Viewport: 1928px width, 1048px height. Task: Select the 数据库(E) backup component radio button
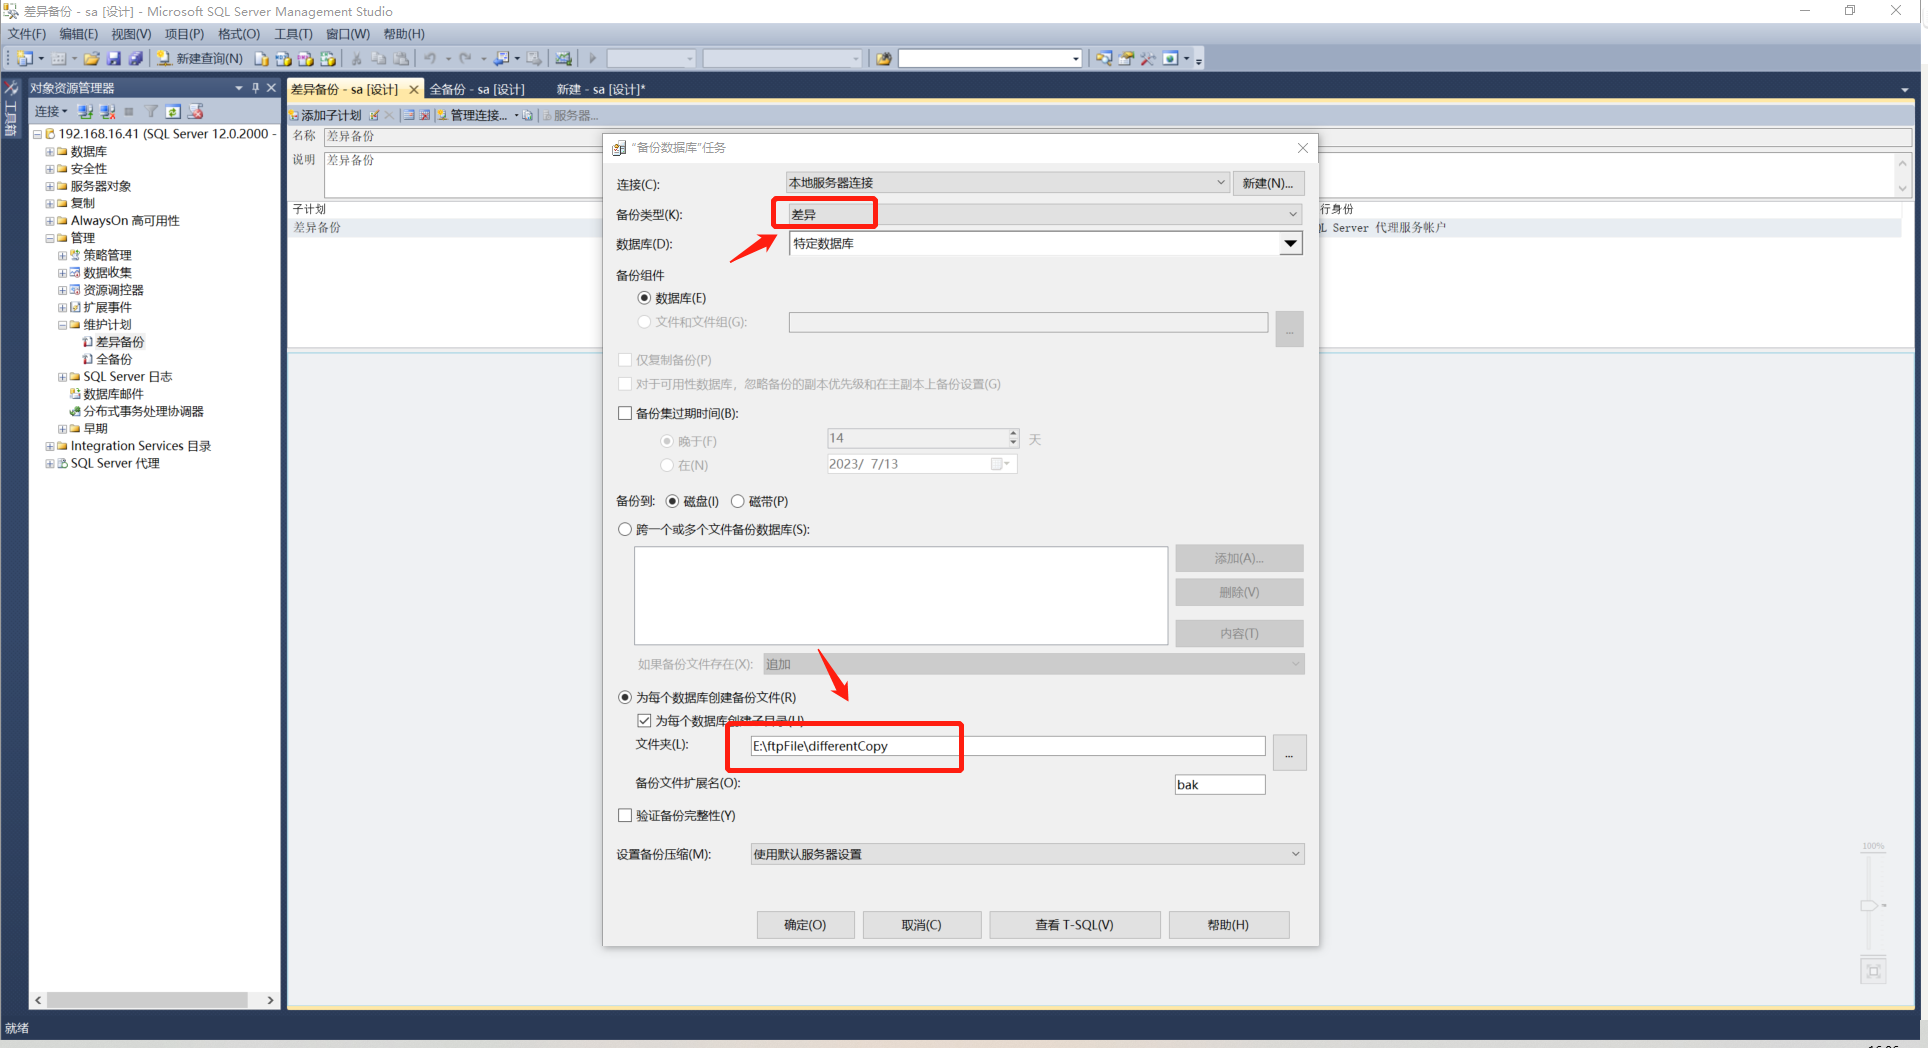[x=644, y=298]
